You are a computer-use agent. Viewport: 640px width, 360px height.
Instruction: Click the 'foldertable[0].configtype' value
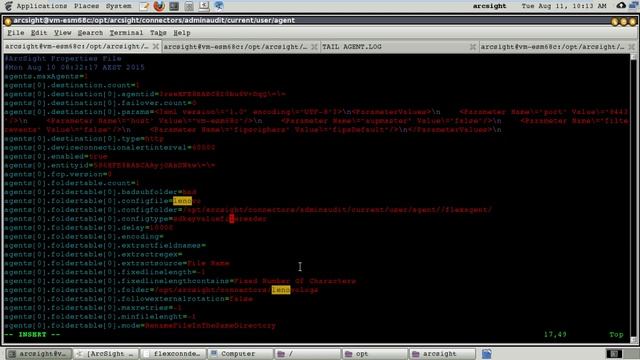pos(220,219)
